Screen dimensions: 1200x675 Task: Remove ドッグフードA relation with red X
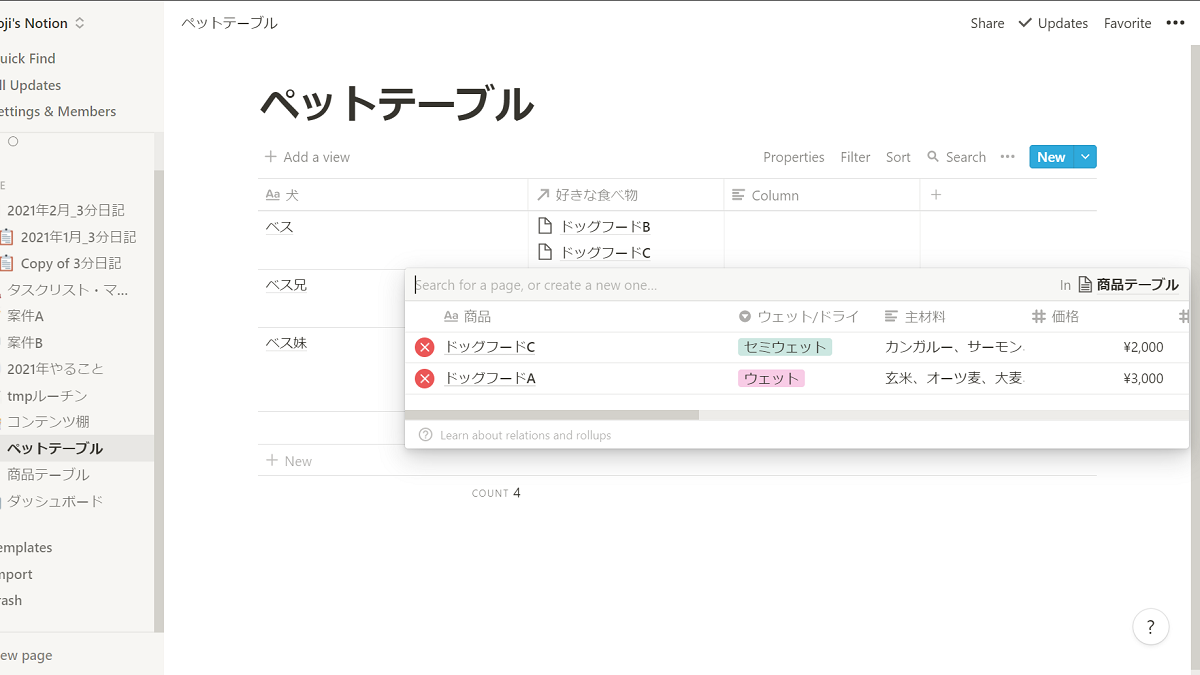[425, 378]
